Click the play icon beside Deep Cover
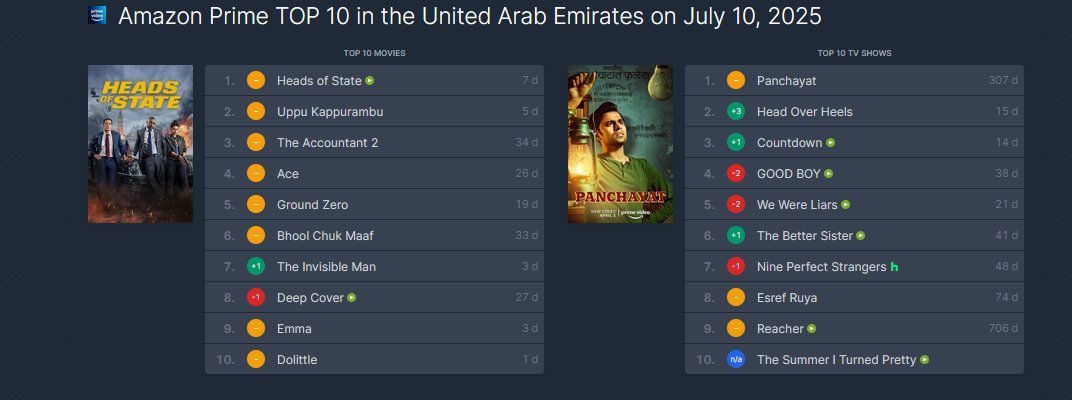Screen dimensions: 1072x400 (352, 298)
